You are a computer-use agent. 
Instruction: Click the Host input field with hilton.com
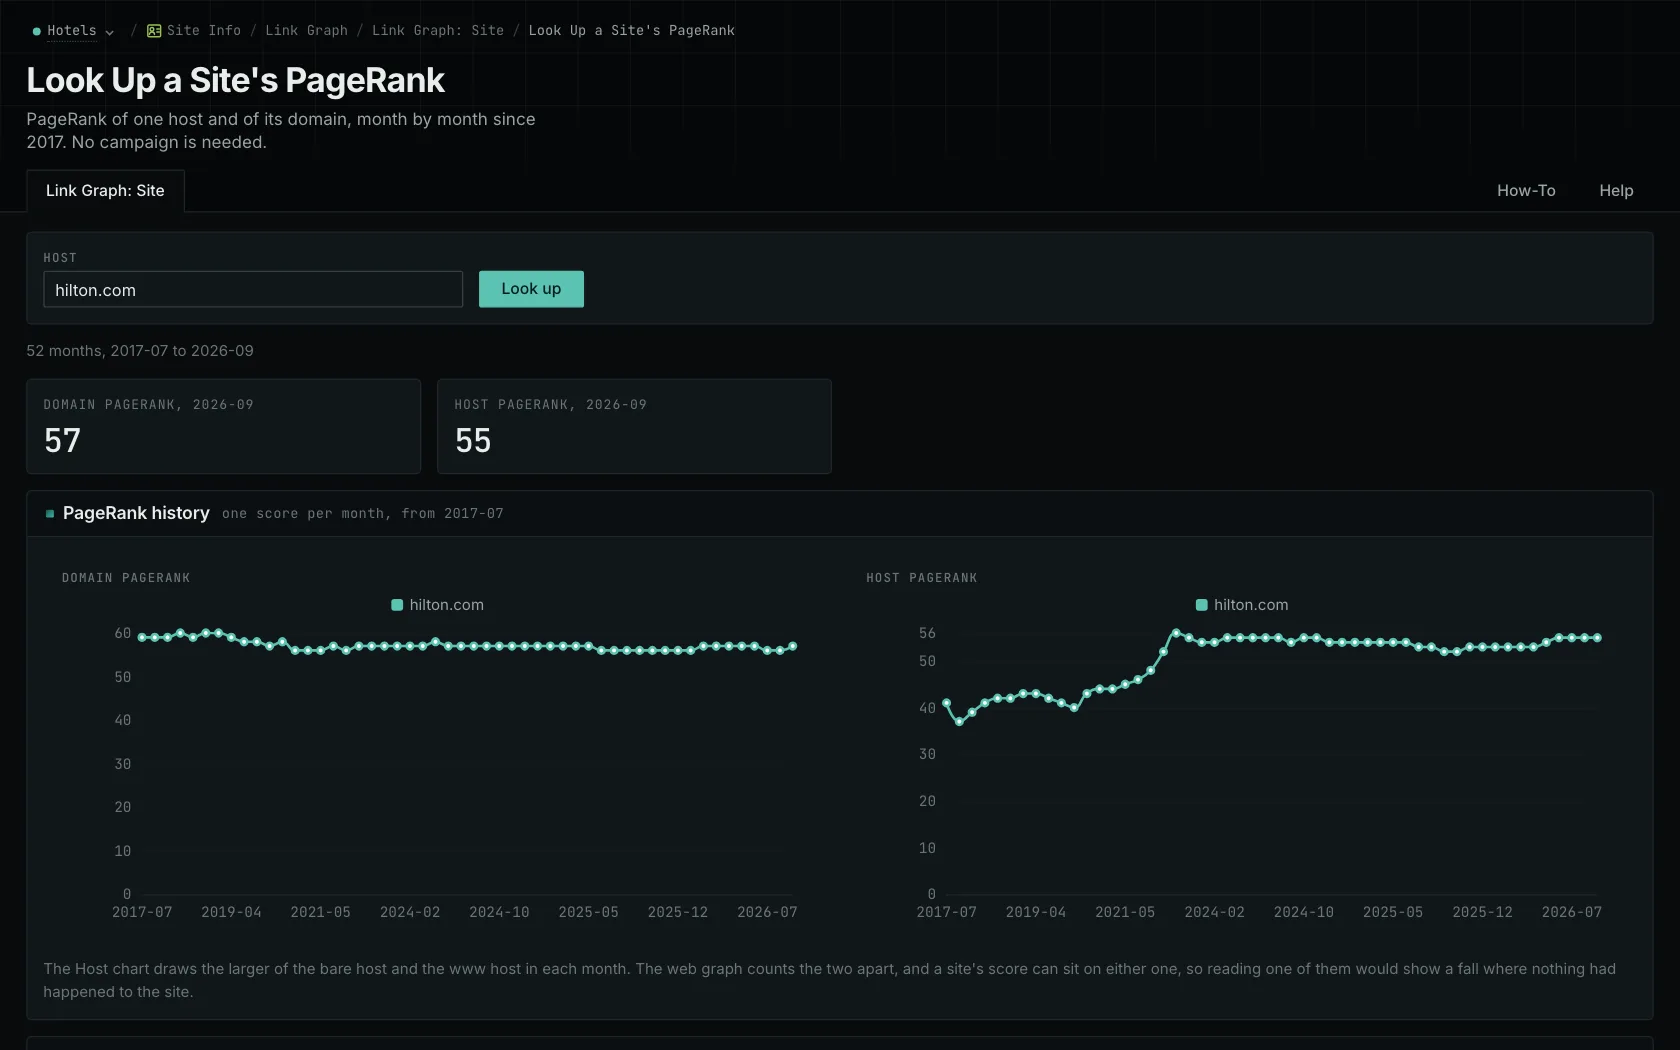click(x=253, y=290)
